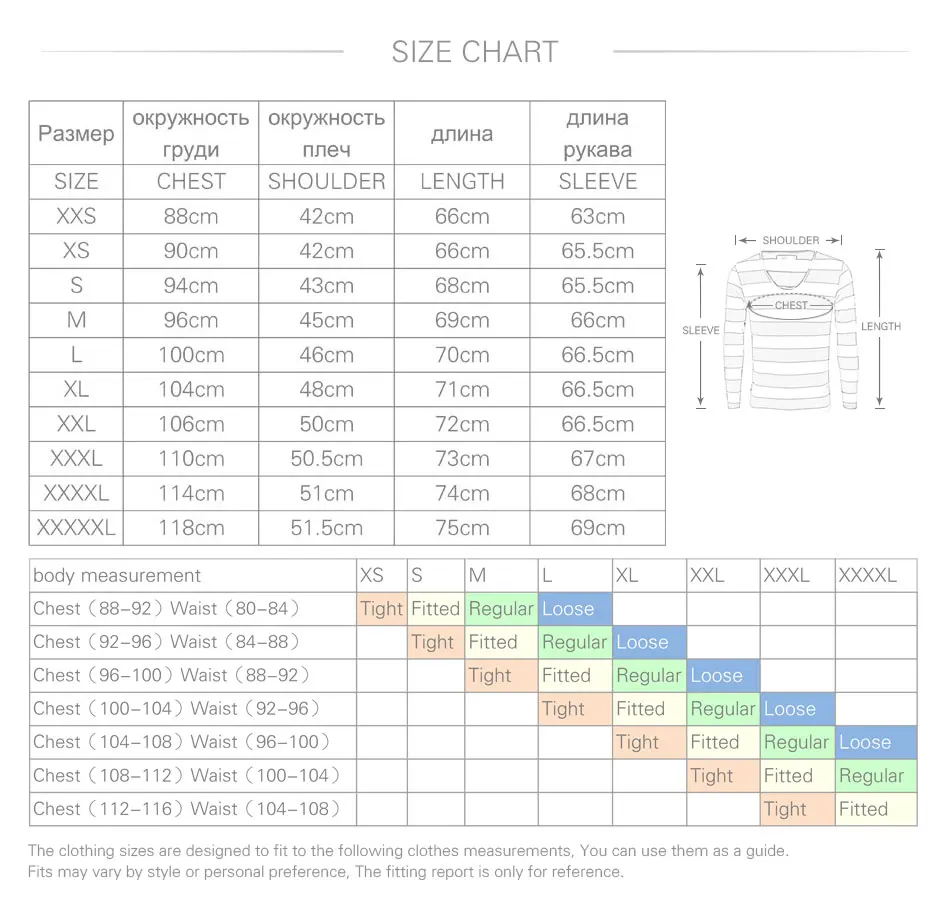Click the green Regular cell under XXXXL
This screenshot has height=901, width=950.
tap(876, 776)
